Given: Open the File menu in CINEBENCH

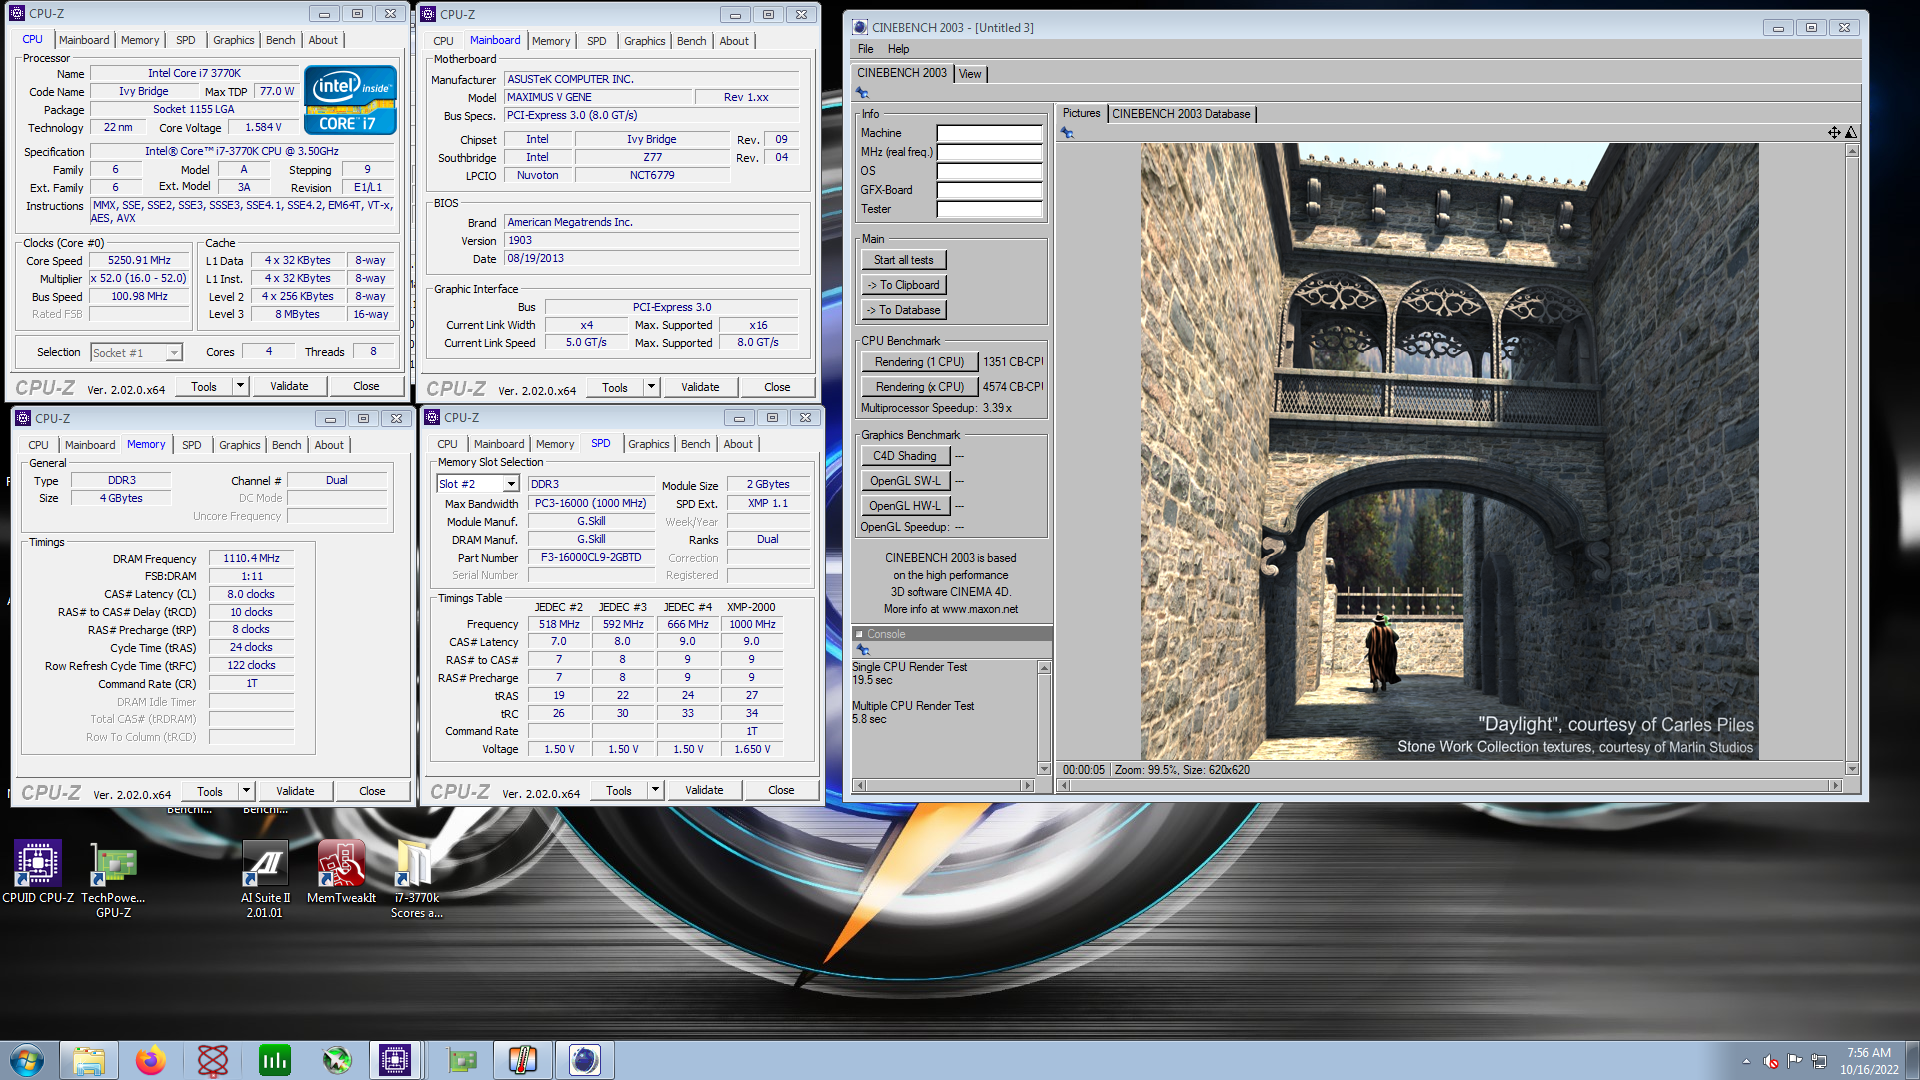Looking at the screenshot, I should (x=865, y=49).
